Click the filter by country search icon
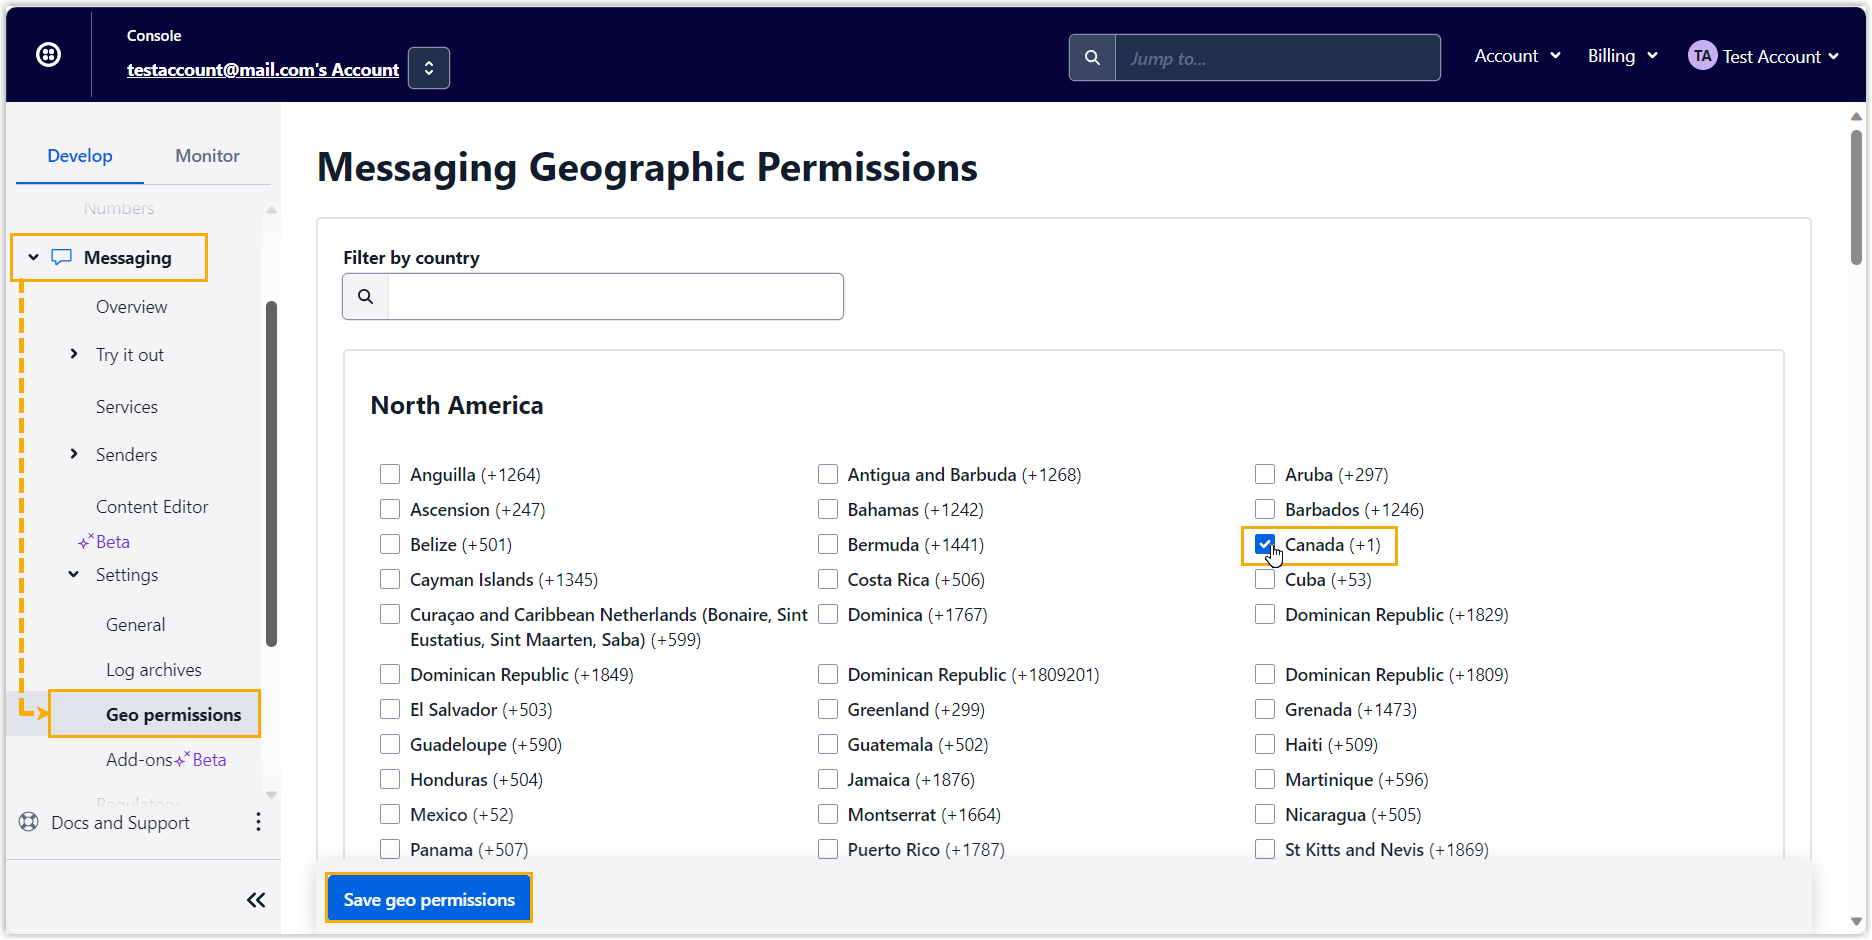Screen dimensions: 1872x940 pos(366,297)
